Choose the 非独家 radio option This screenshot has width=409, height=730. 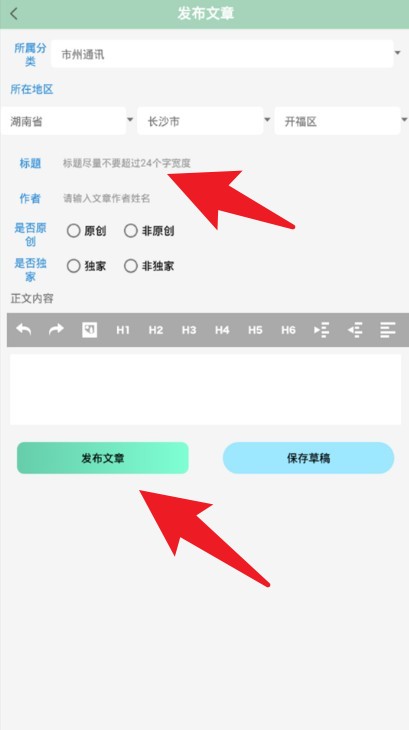pyautogui.click(x=149, y=266)
